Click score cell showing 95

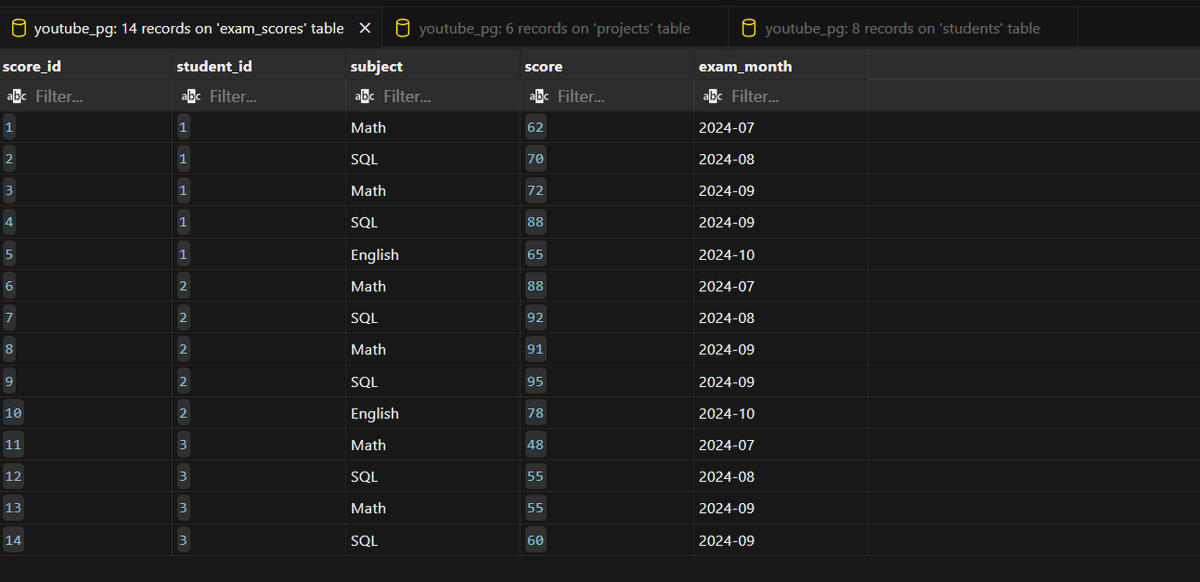tap(607, 381)
